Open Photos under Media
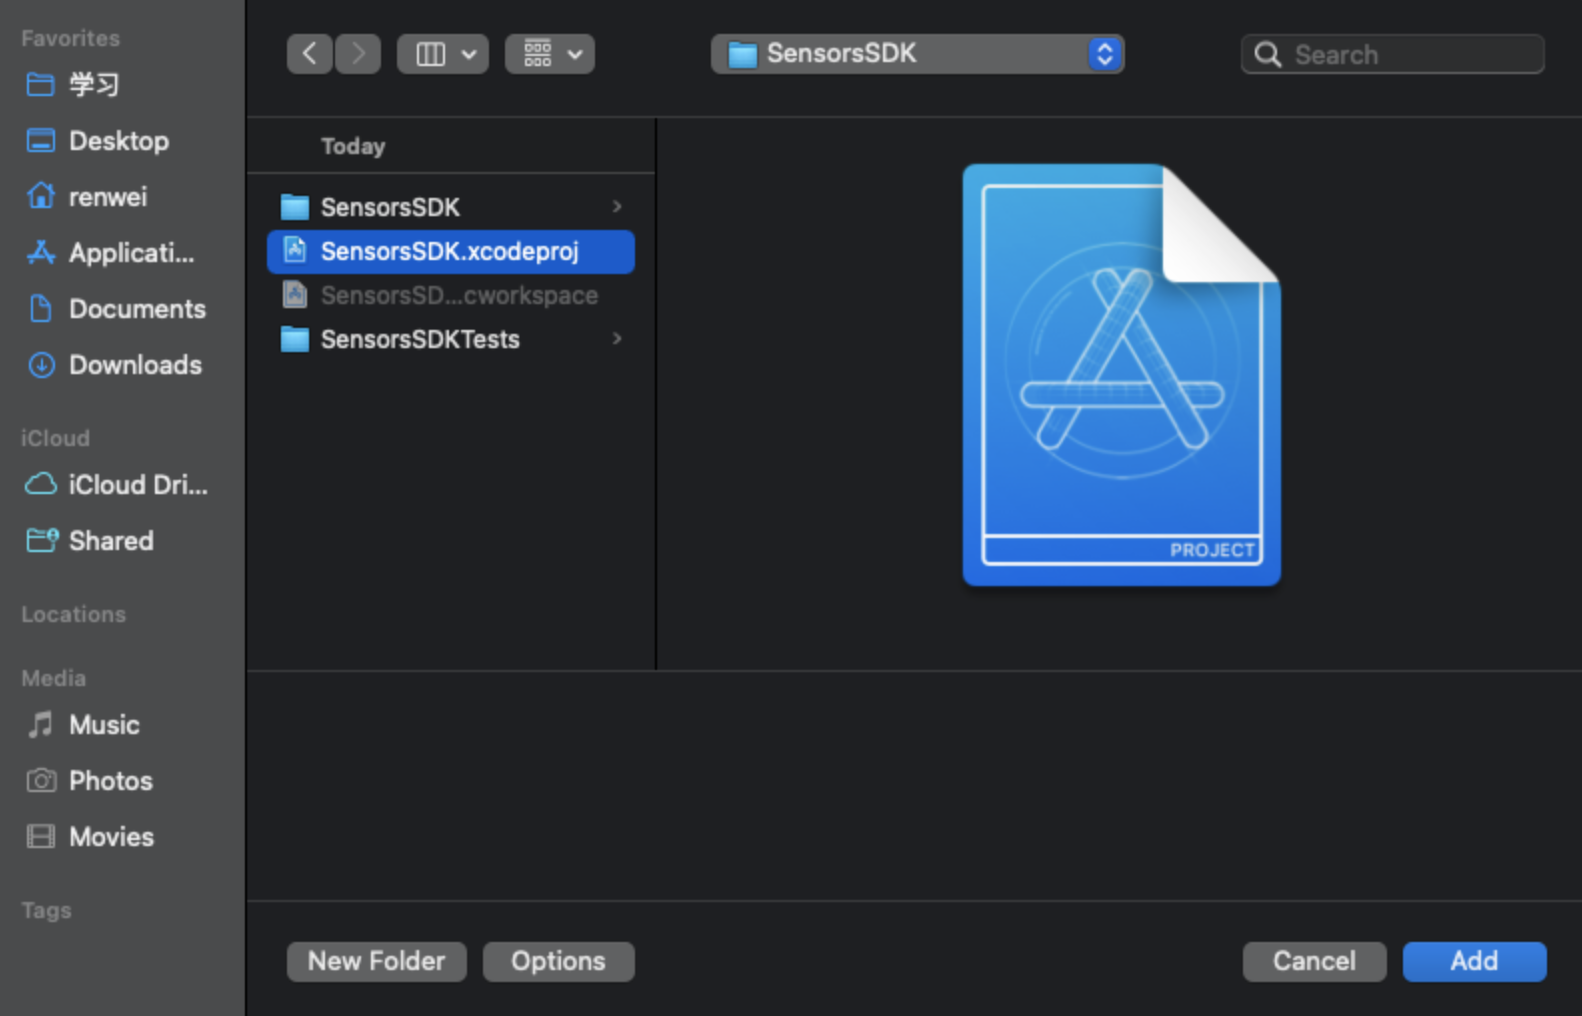The image size is (1582, 1016). click(x=89, y=781)
